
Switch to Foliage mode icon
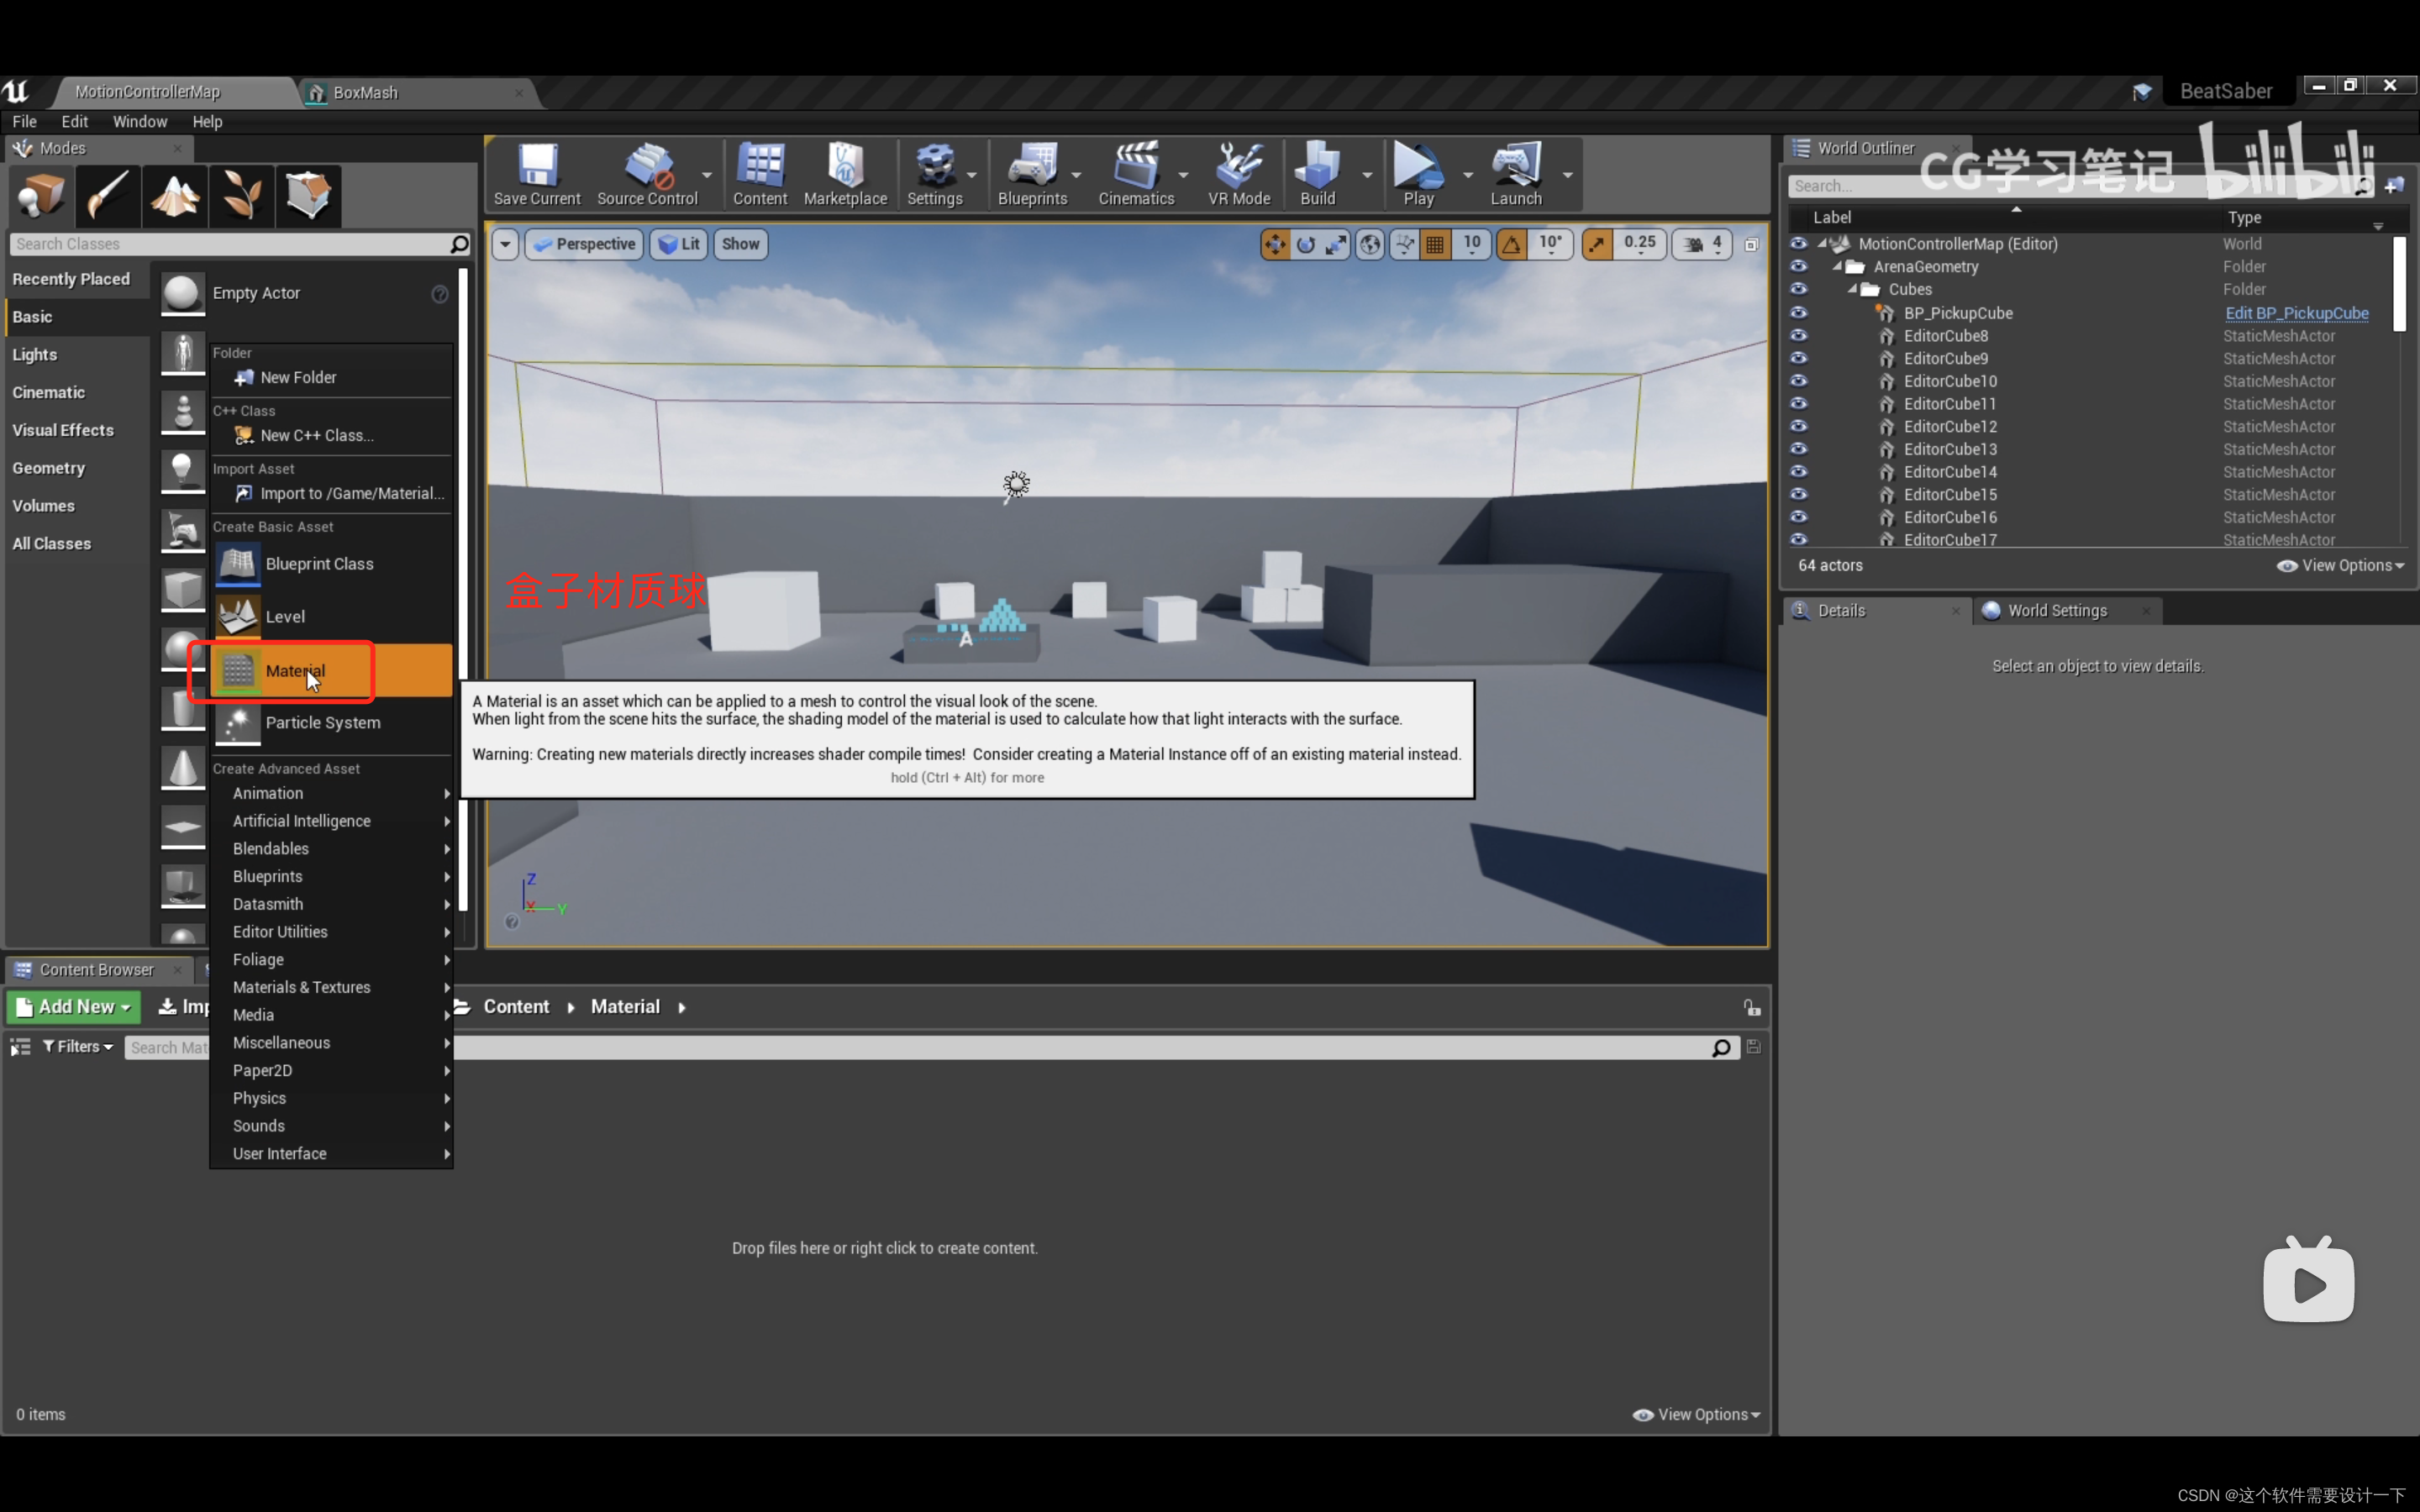coord(242,194)
